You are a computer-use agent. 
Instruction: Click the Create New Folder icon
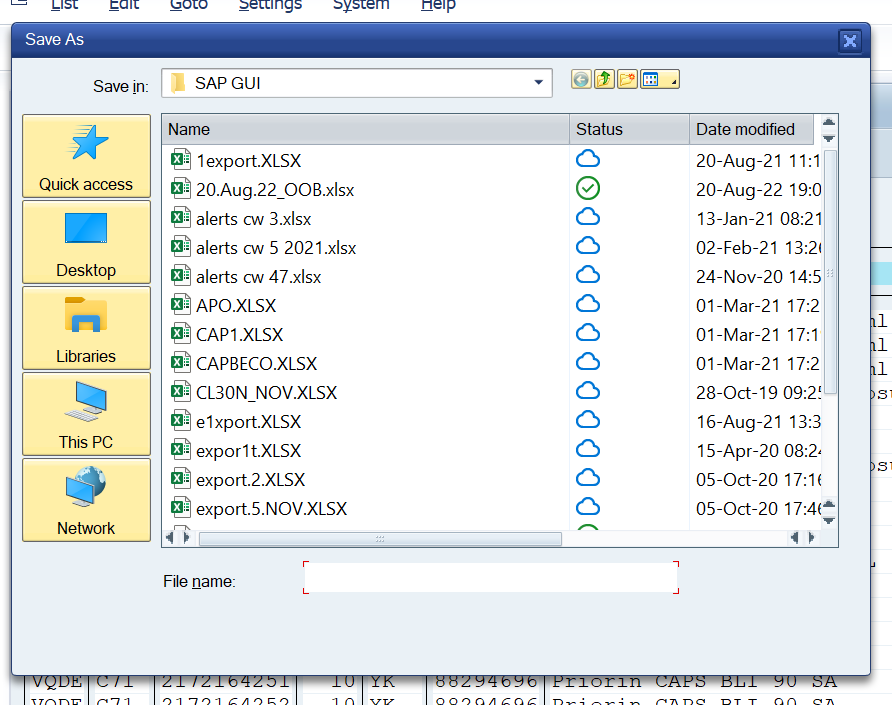point(627,78)
